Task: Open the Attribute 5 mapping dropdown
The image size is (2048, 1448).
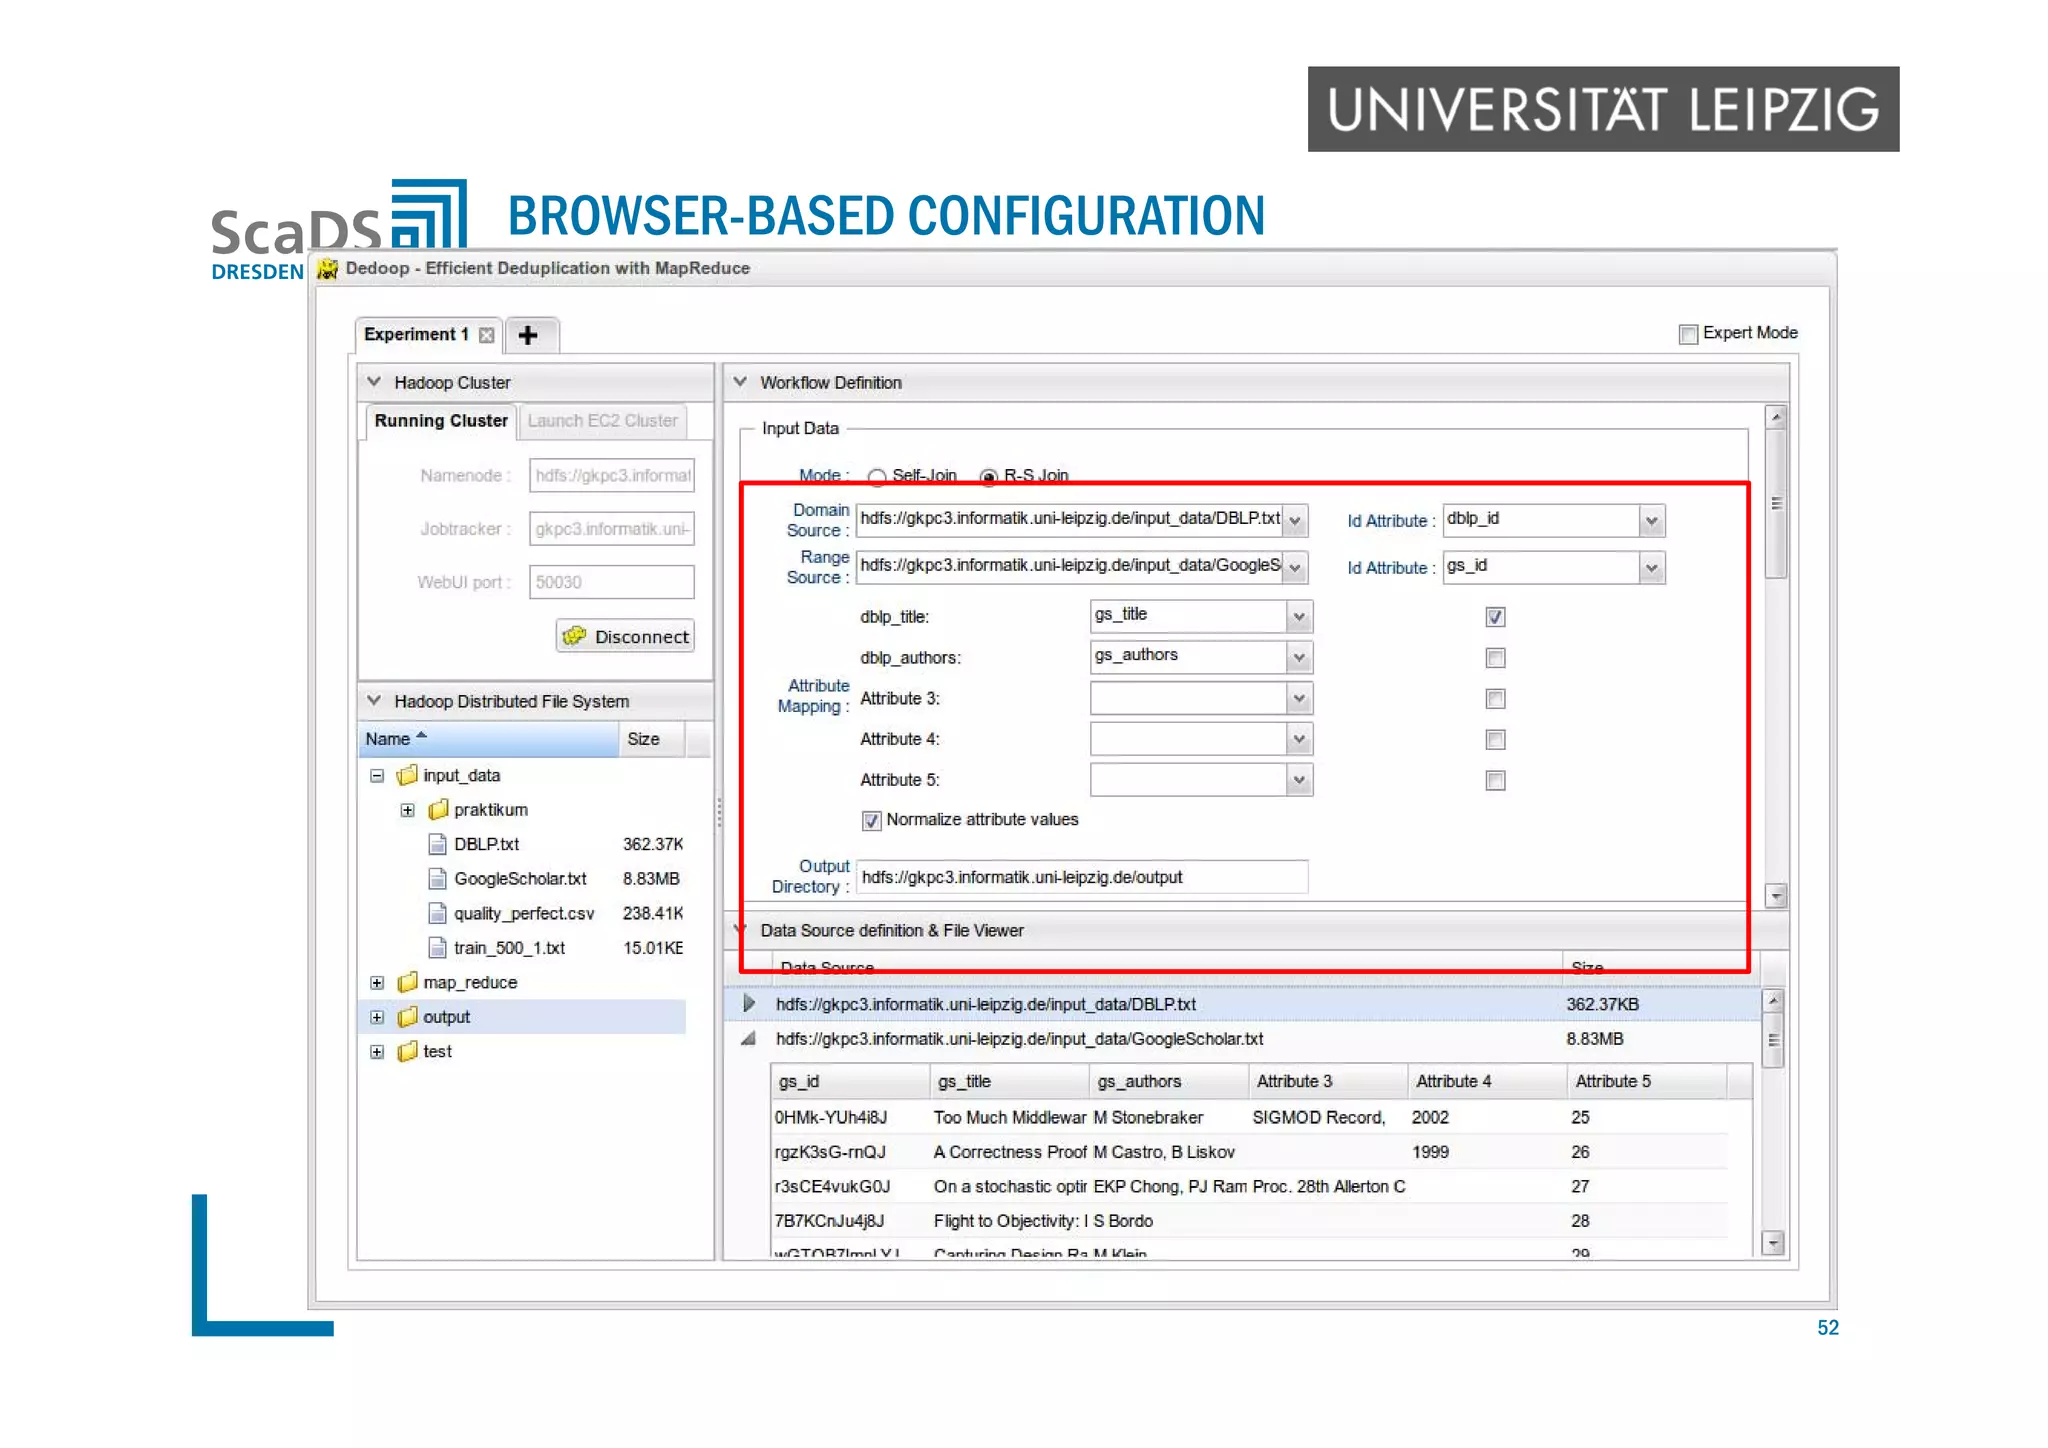Action: point(1299,780)
